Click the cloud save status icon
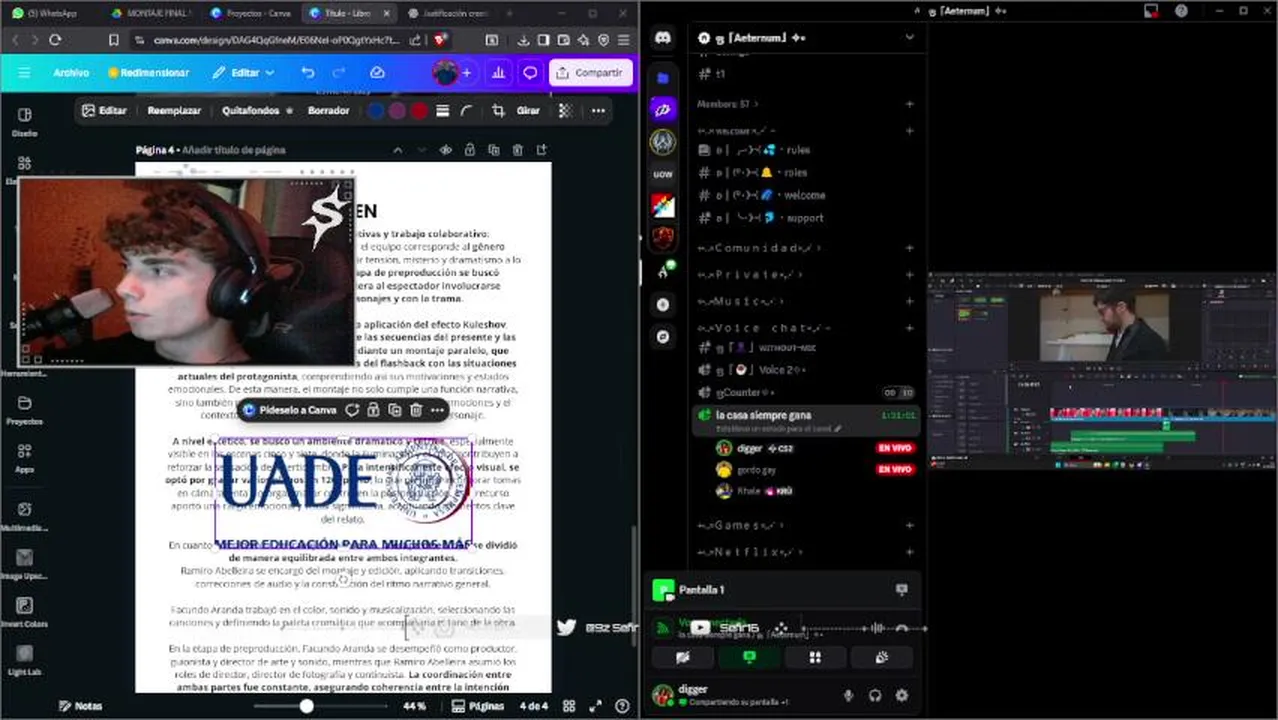The width and height of the screenshot is (1278, 720). point(377,73)
